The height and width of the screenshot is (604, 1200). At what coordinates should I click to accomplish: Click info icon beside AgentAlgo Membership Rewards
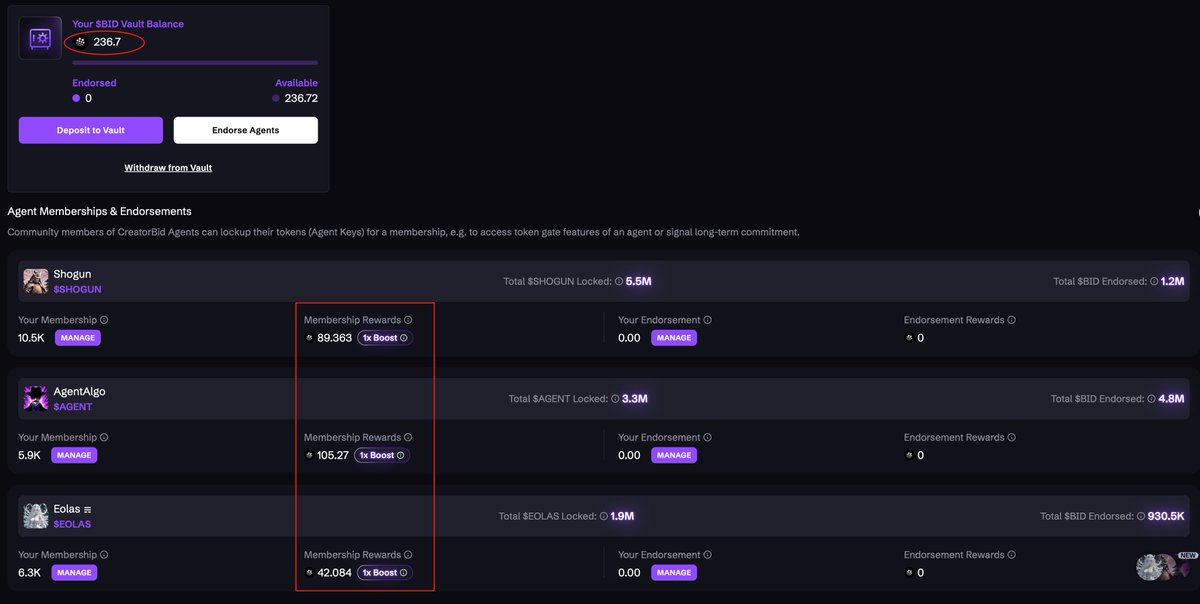pos(408,437)
